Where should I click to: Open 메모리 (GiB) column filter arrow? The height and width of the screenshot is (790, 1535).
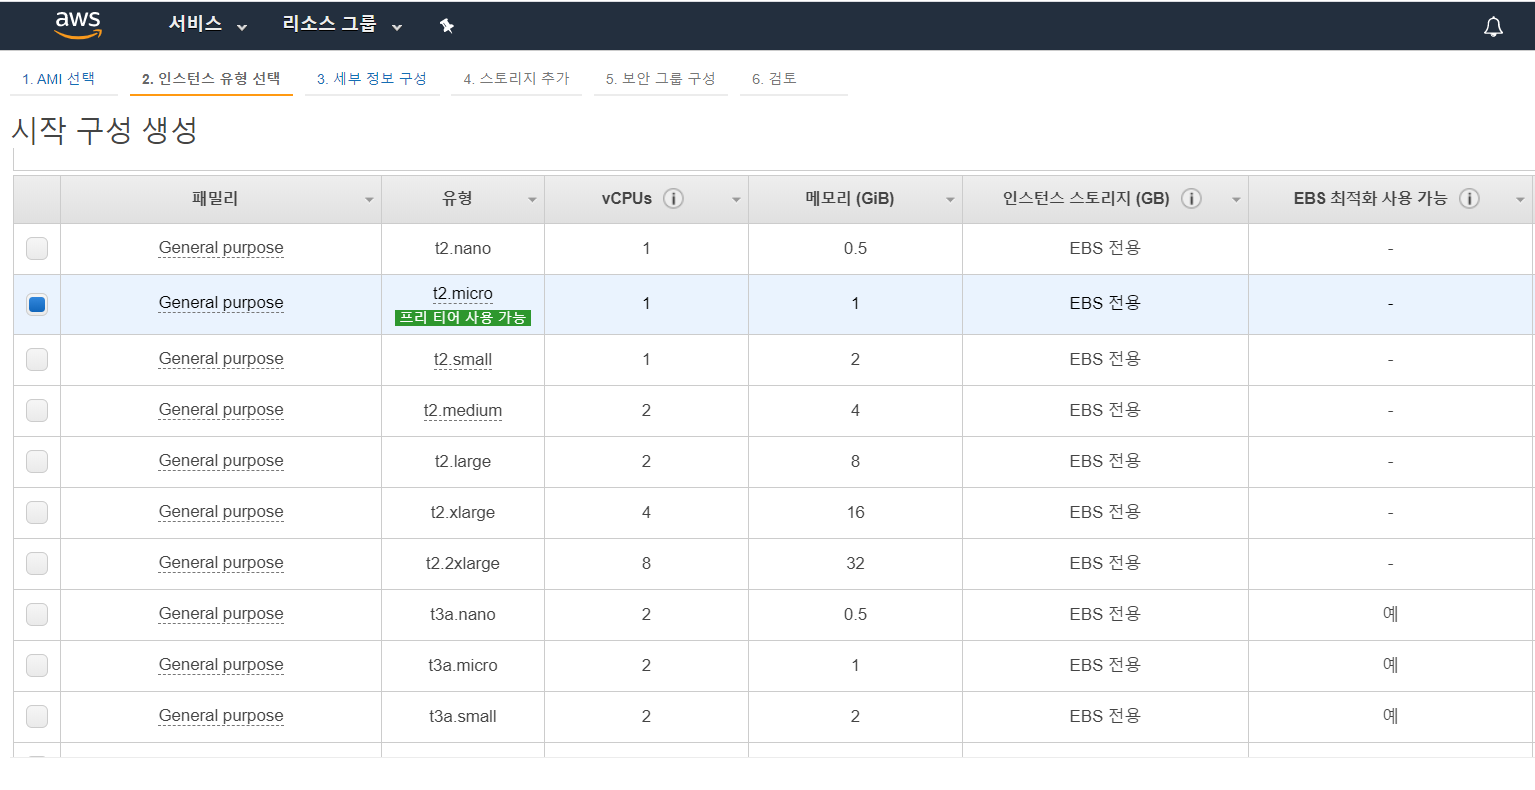pyautogui.click(x=950, y=200)
